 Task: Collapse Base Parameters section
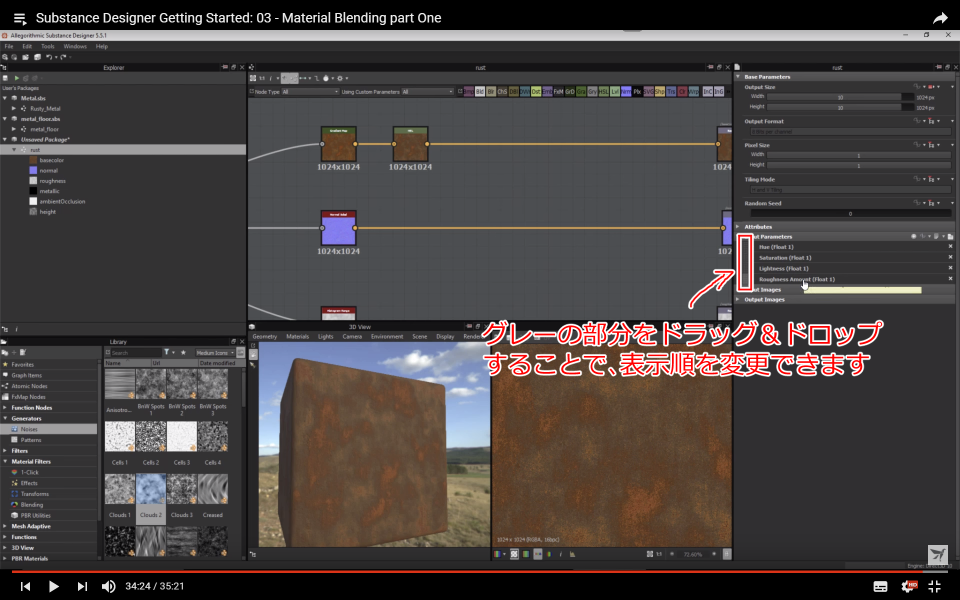[x=738, y=77]
